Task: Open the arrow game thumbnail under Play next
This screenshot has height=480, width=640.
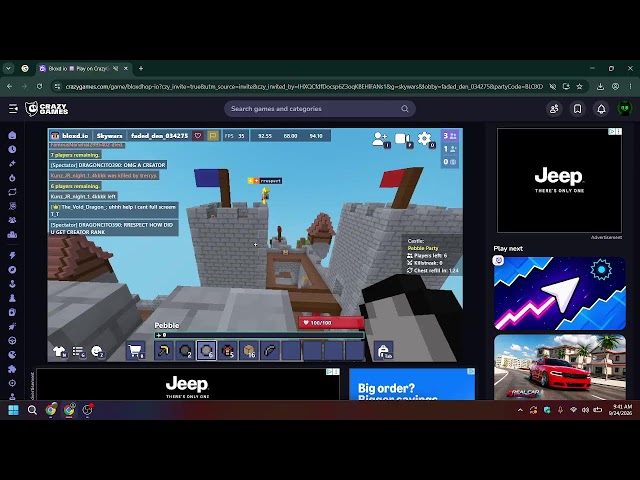Action: pyautogui.click(x=560, y=293)
